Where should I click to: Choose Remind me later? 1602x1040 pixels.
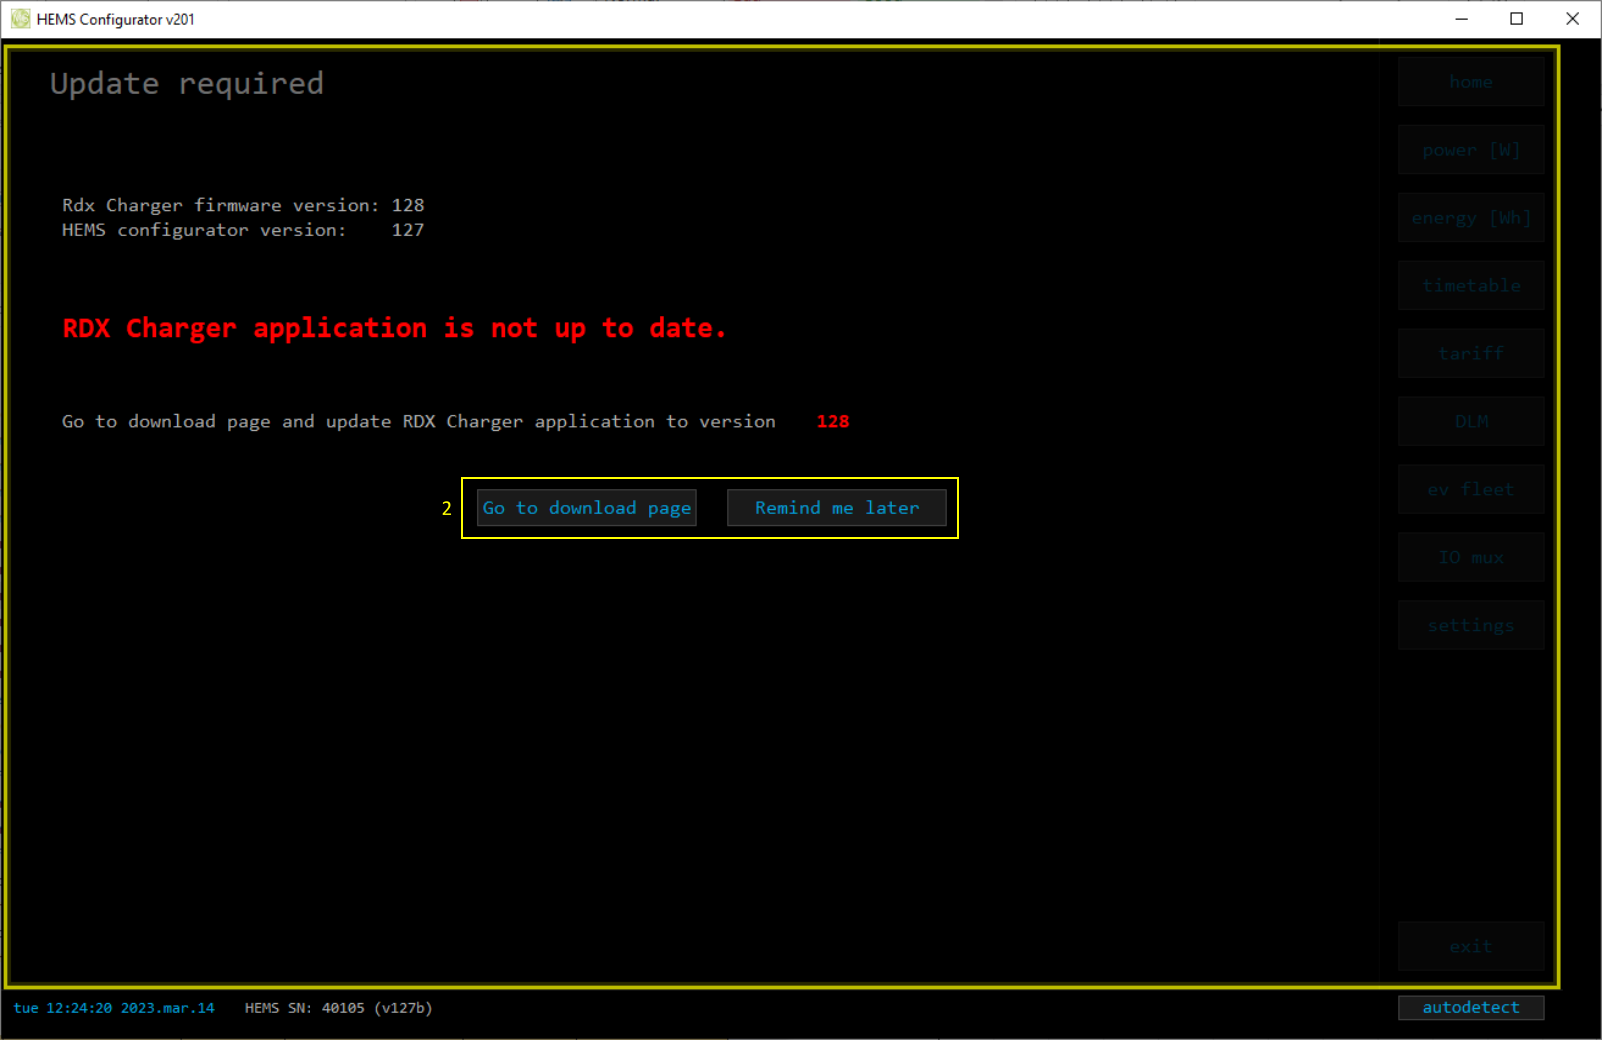point(836,508)
